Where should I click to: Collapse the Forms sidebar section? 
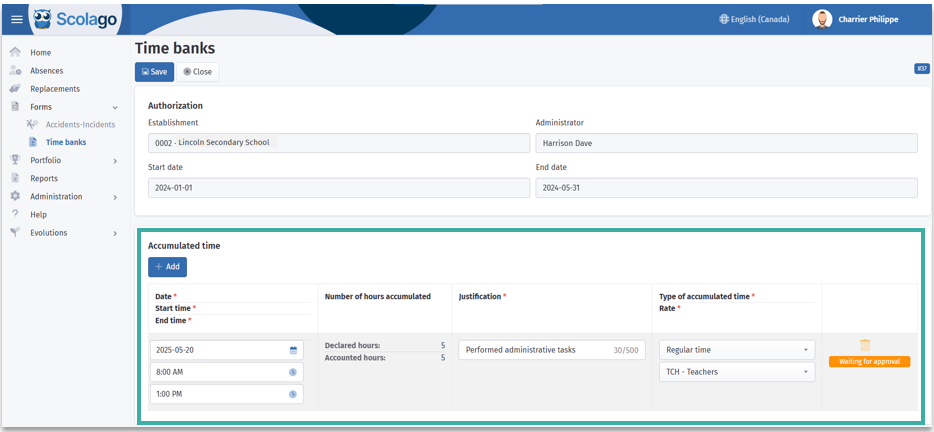click(x=115, y=107)
